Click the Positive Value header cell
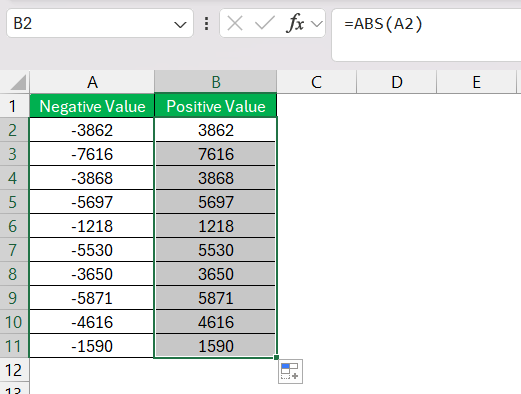Screen dimensions: 521x394 click(216, 106)
